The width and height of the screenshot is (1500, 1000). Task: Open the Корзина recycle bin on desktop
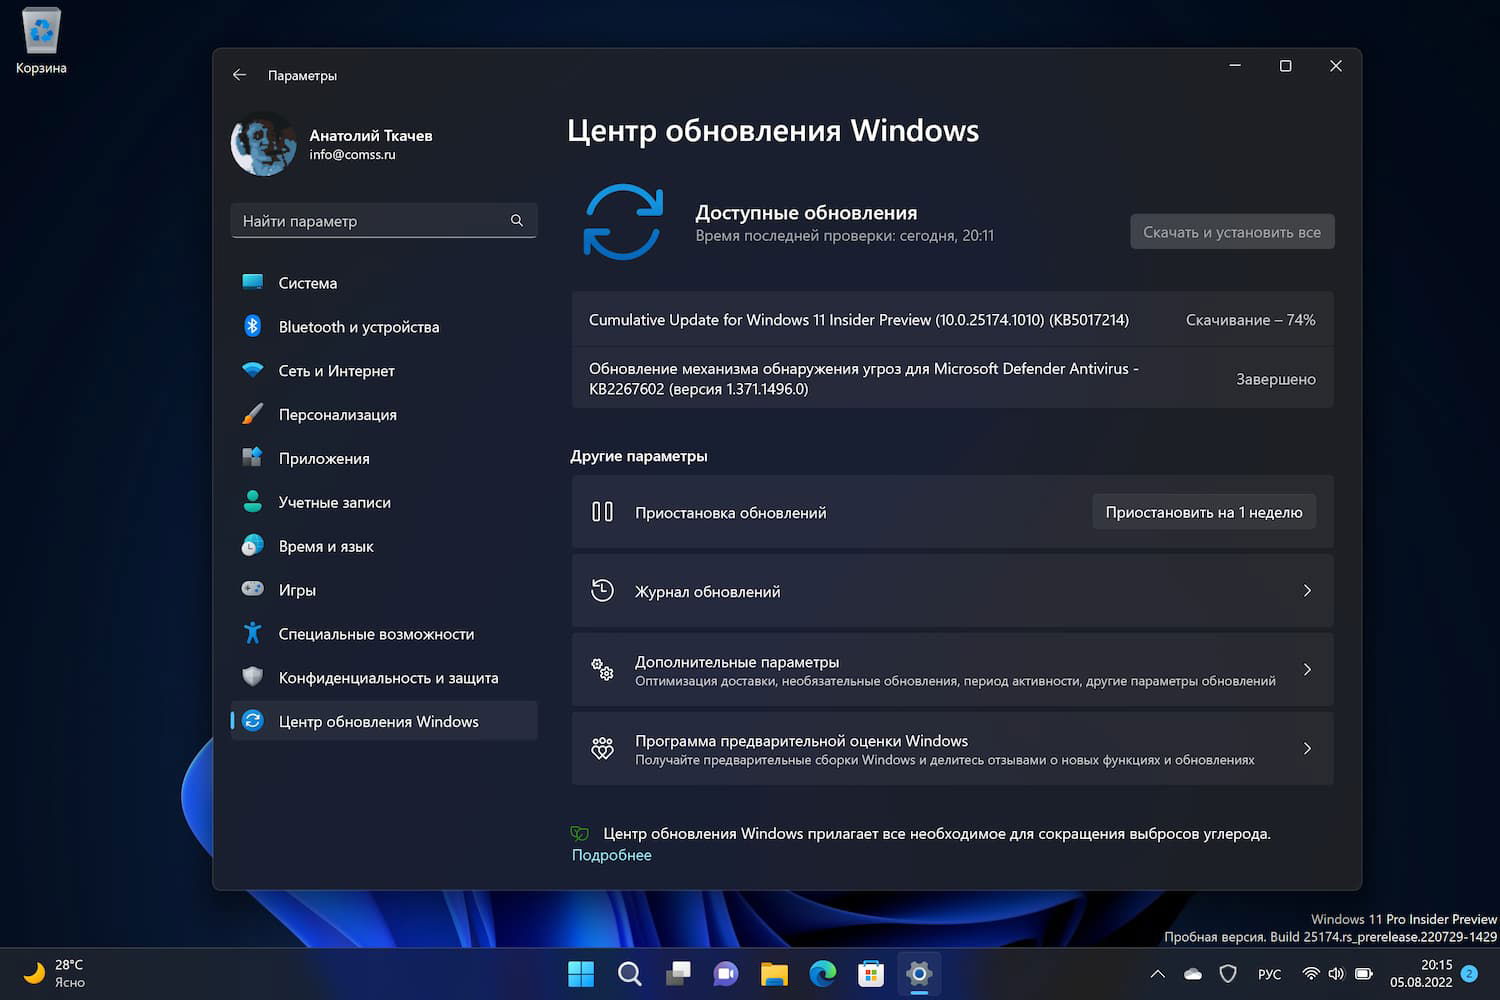click(x=41, y=42)
